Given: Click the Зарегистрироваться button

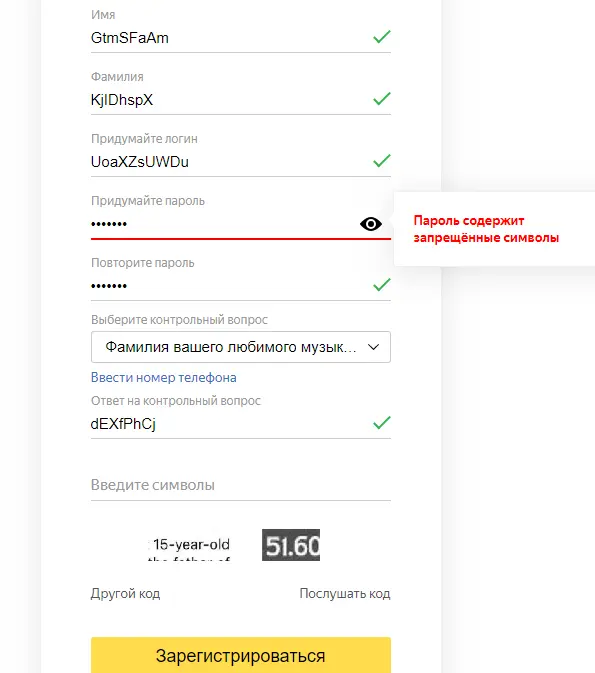Looking at the screenshot, I should [241, 655].
